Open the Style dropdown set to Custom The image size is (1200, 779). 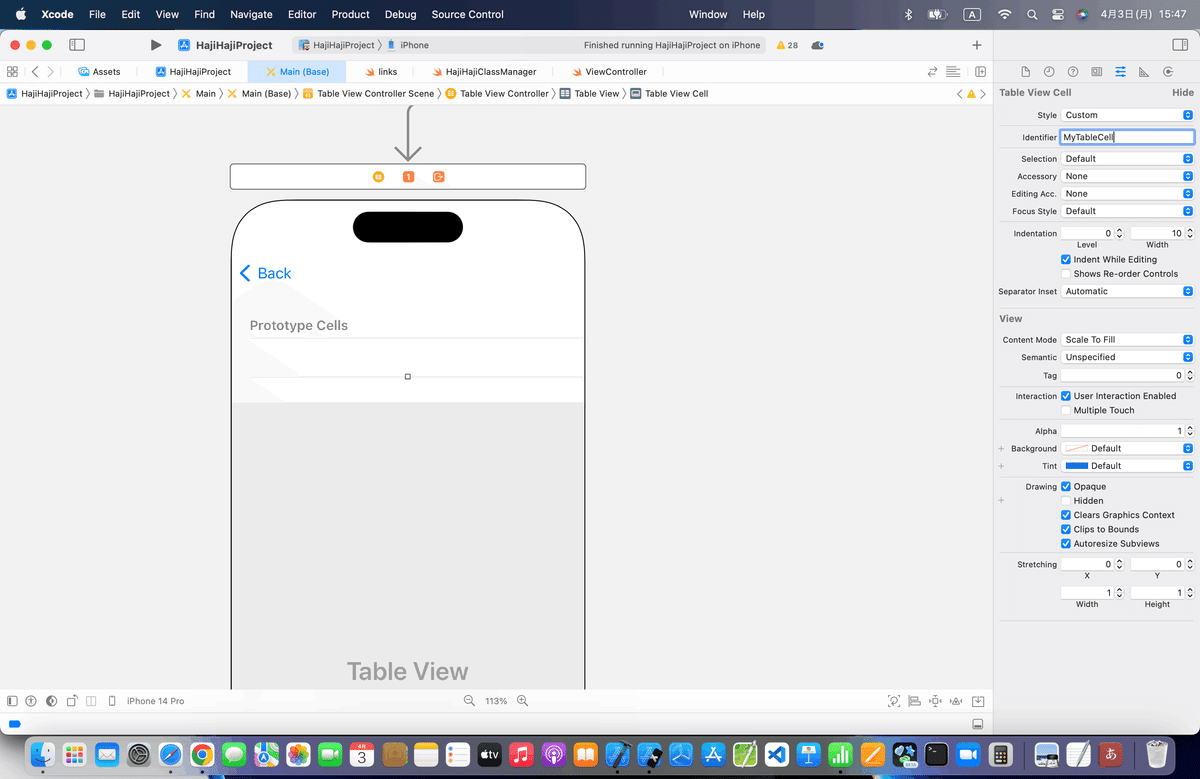[x=1127, y=115]
